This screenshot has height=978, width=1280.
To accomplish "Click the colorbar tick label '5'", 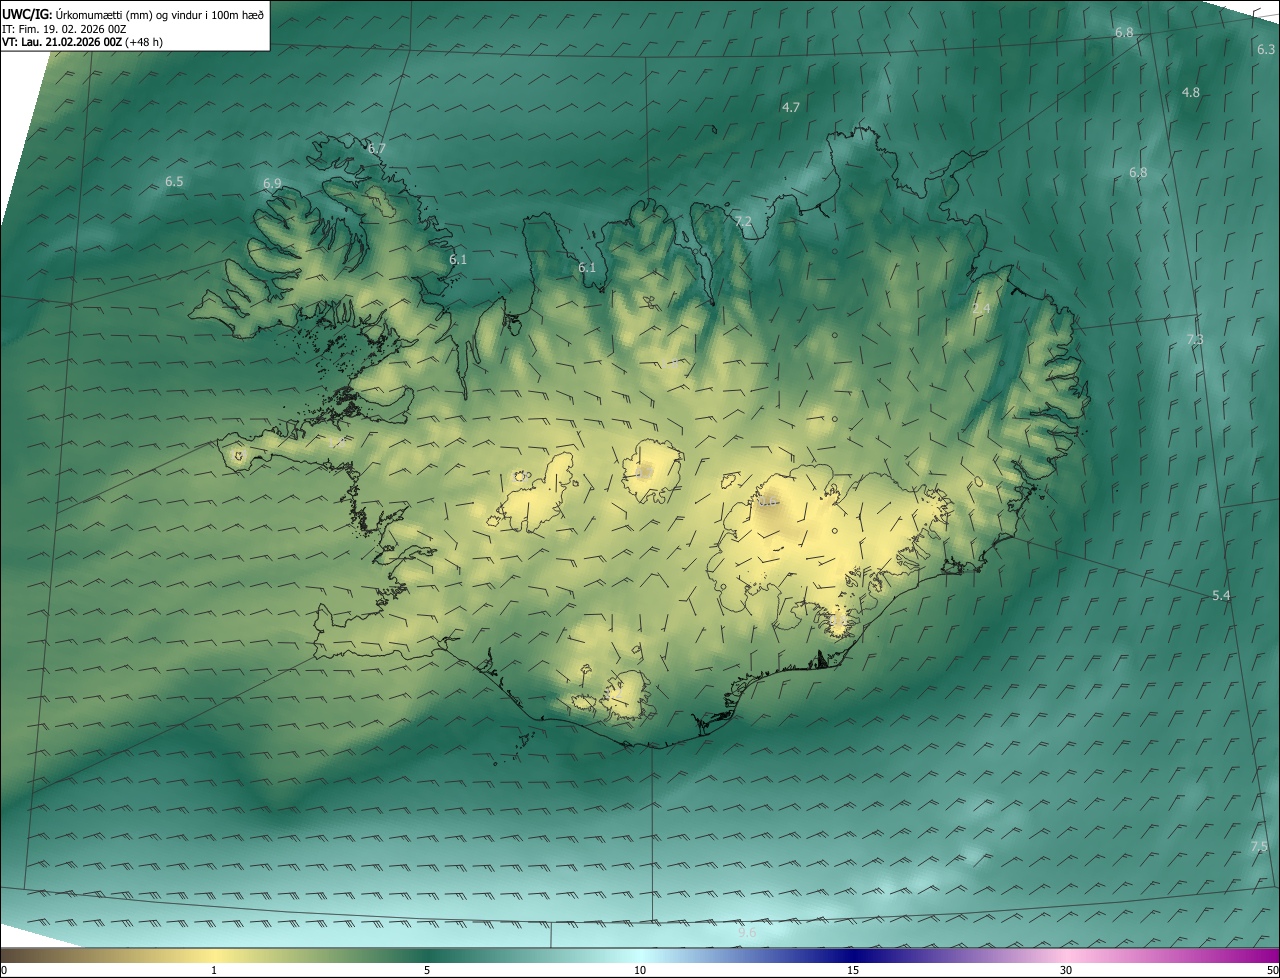I will tap(427, 970).
